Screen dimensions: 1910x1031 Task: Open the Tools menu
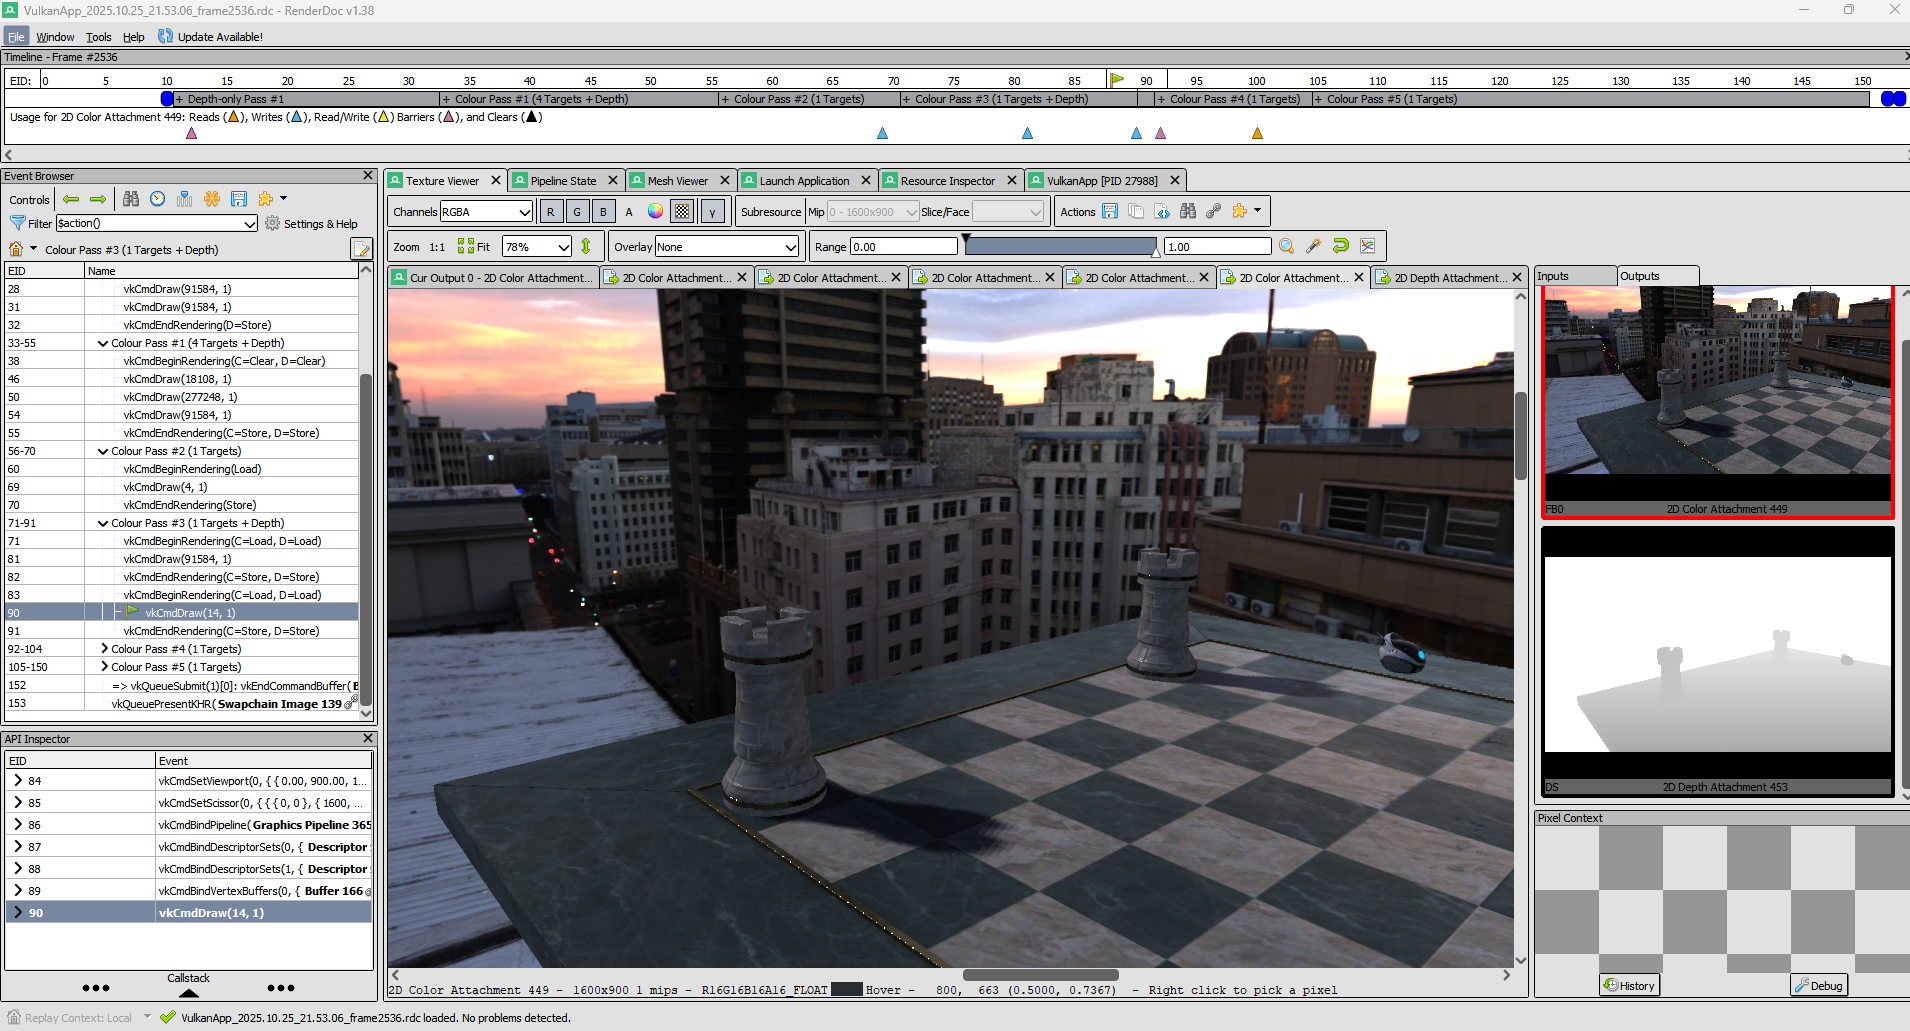98,37
